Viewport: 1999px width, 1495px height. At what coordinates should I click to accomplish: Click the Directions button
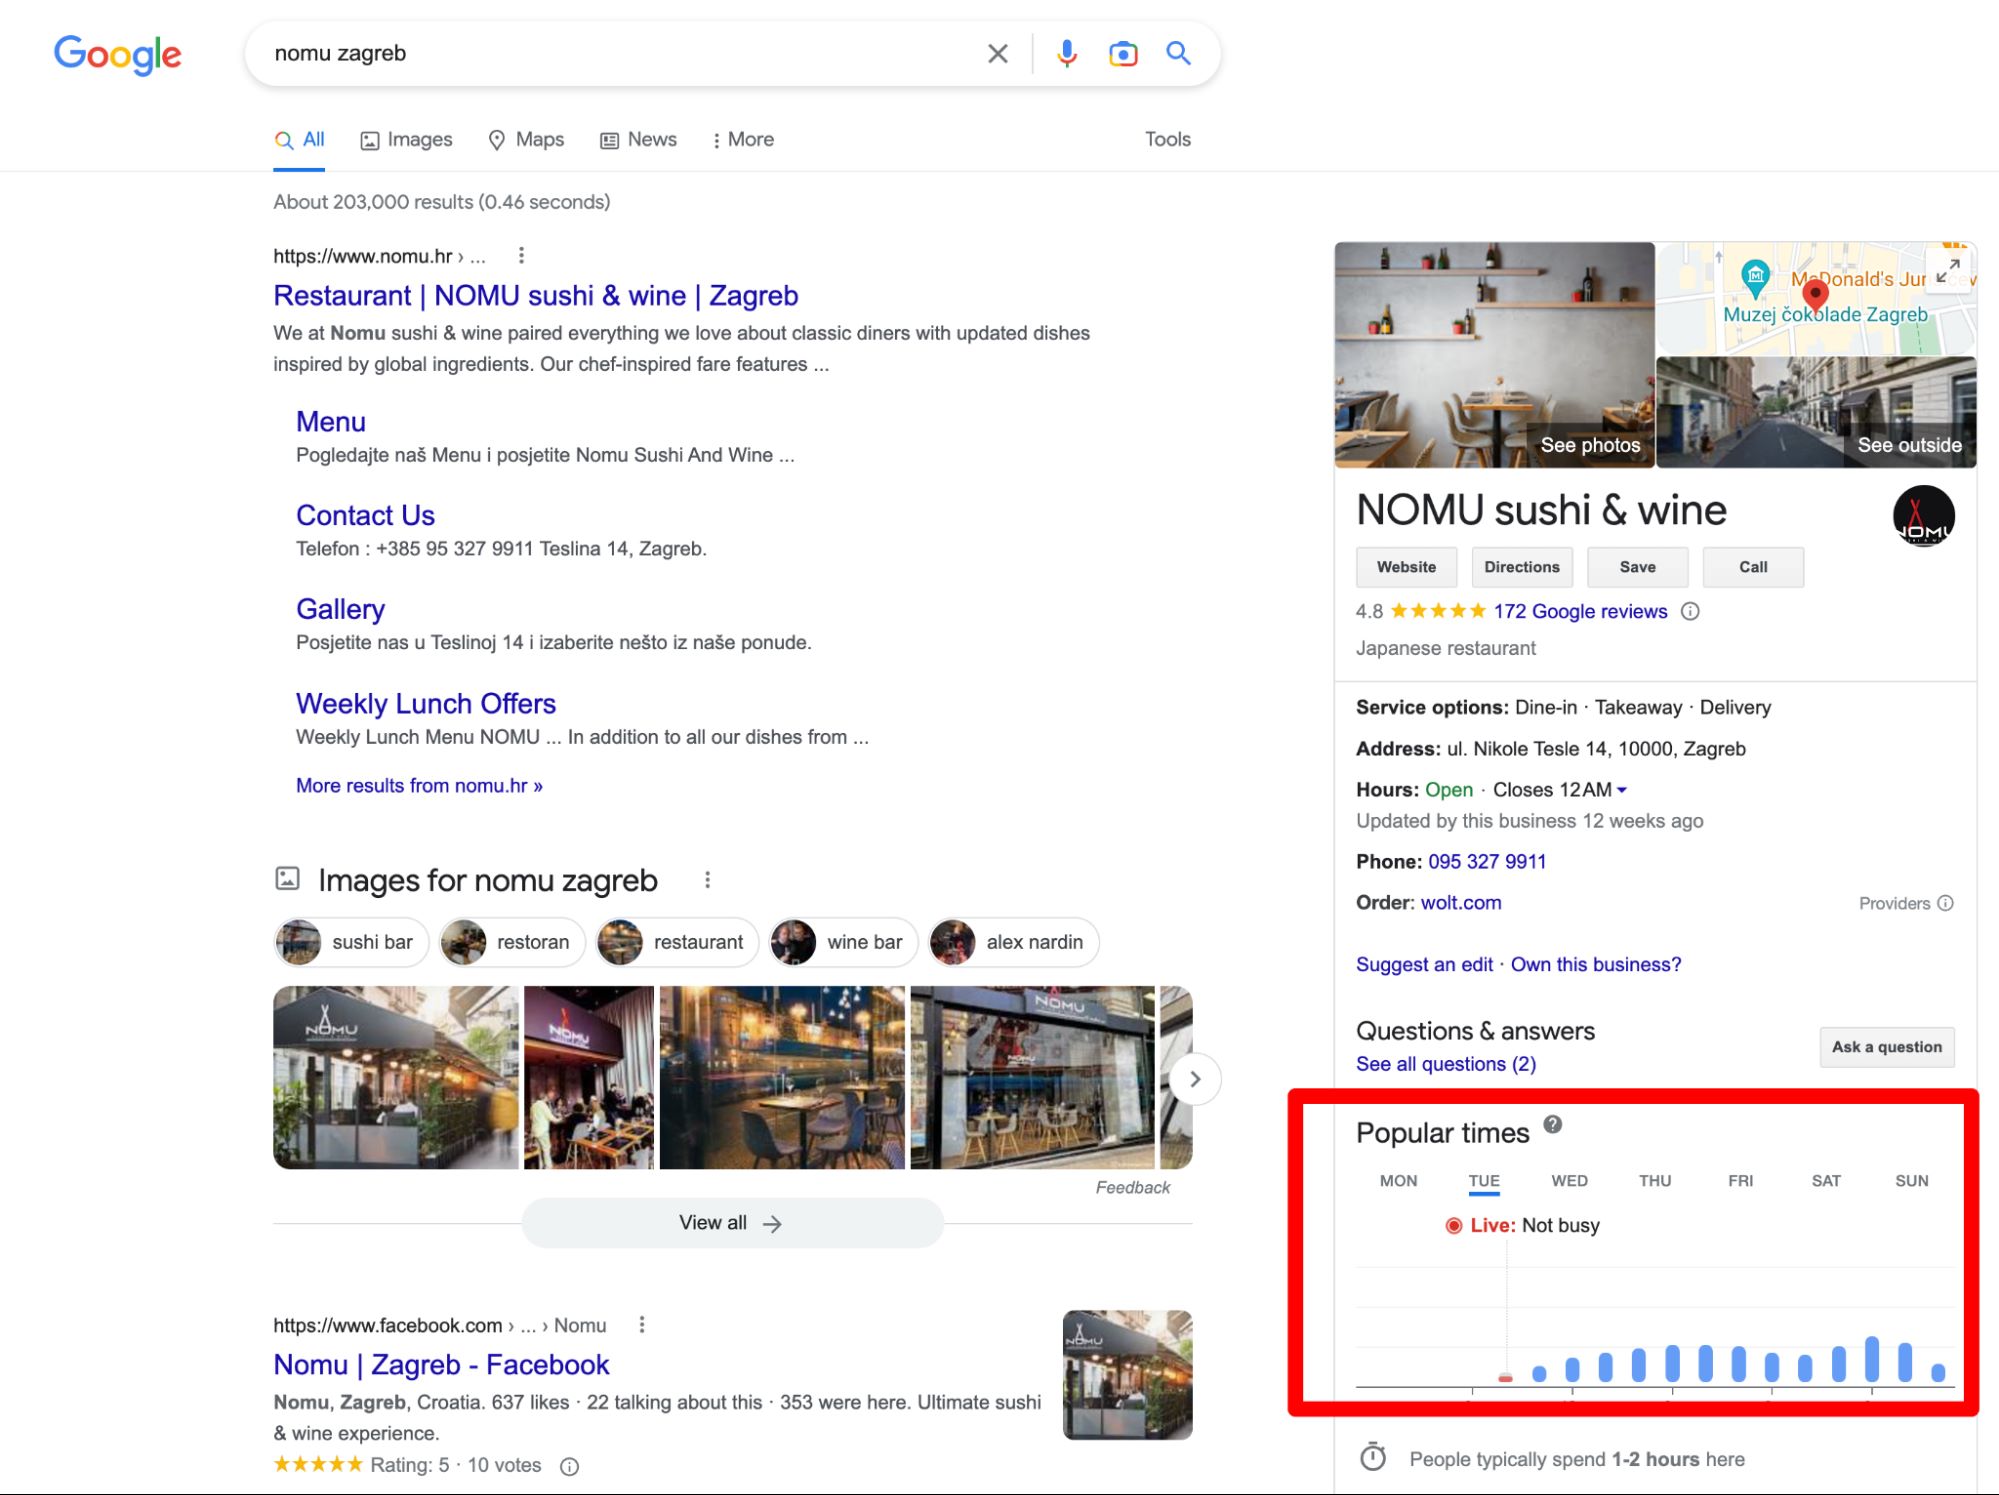pyautogui.click(x=1521, y=567)
